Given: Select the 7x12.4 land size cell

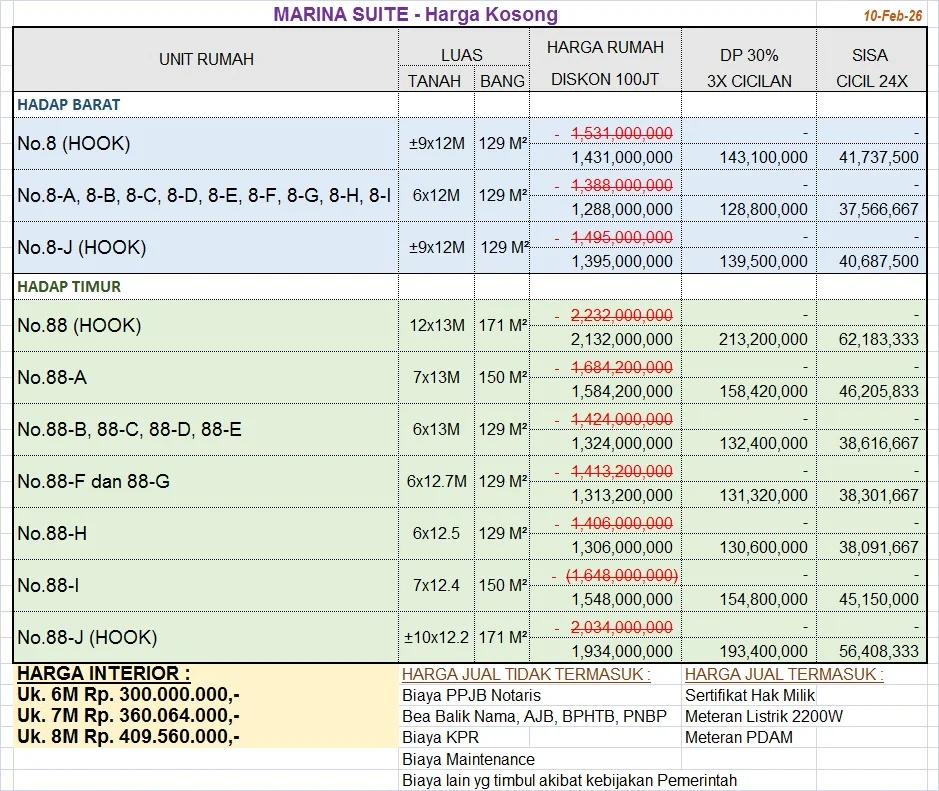Looking at the screenshot, I should (x=436, y=586).
